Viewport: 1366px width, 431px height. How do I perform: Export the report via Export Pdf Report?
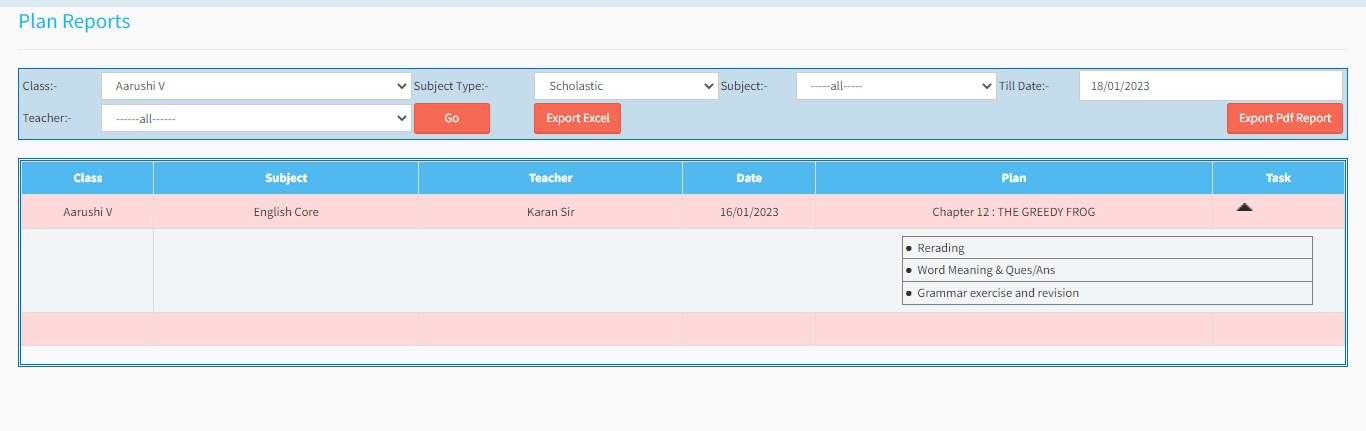1284,118
